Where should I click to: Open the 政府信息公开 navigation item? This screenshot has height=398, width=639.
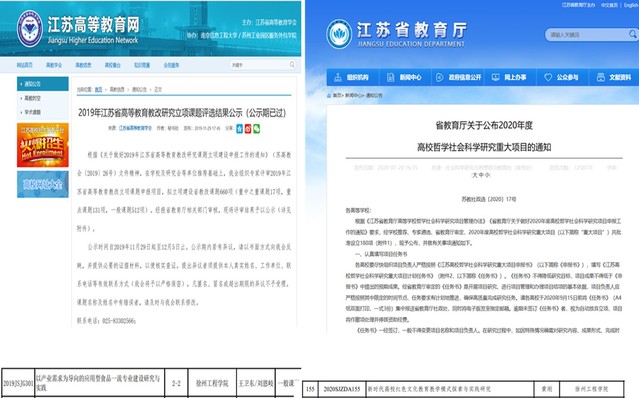coord(458,77)
